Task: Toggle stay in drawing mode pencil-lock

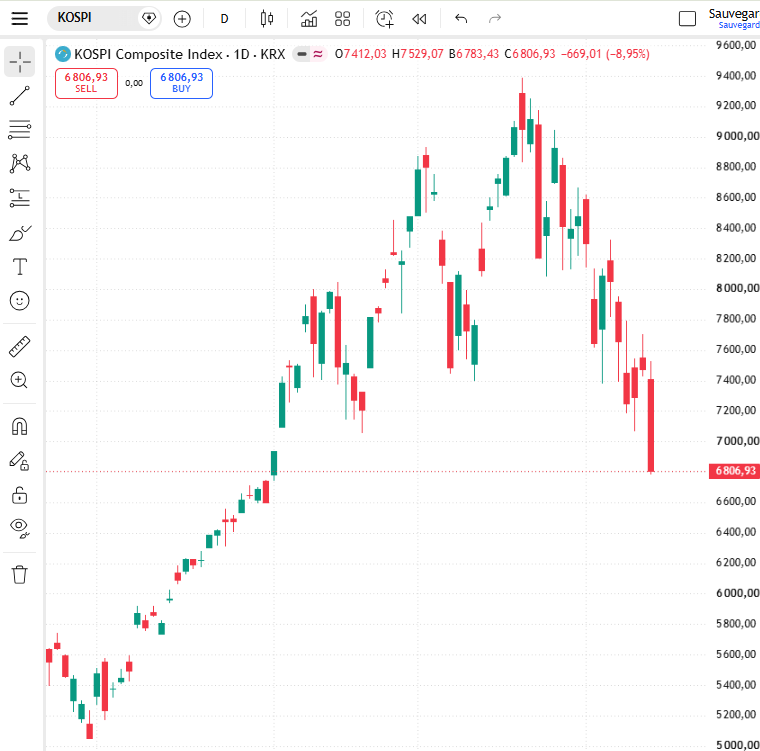Action: pos(19,461)
